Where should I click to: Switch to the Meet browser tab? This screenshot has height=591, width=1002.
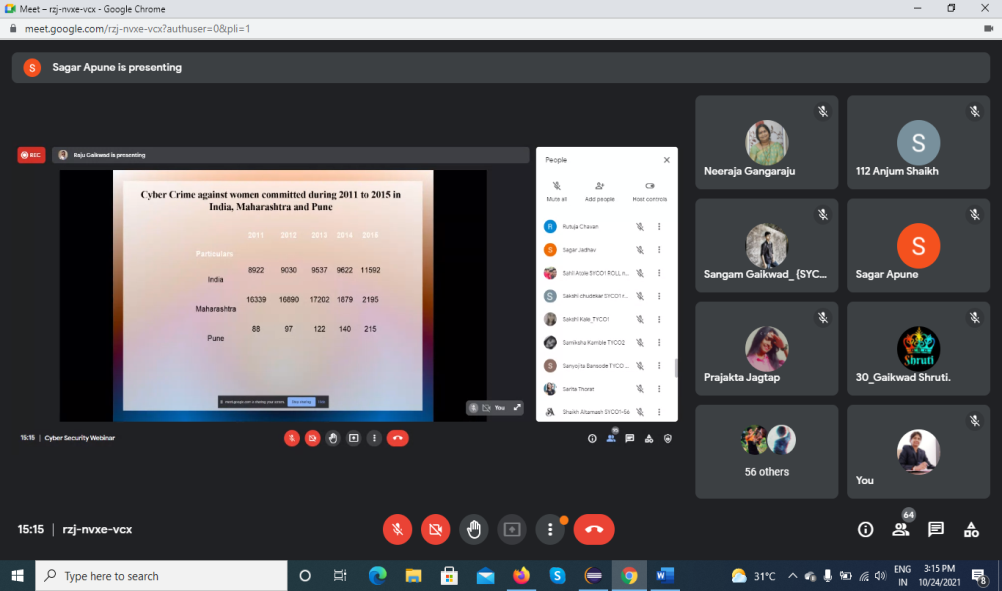100,9
